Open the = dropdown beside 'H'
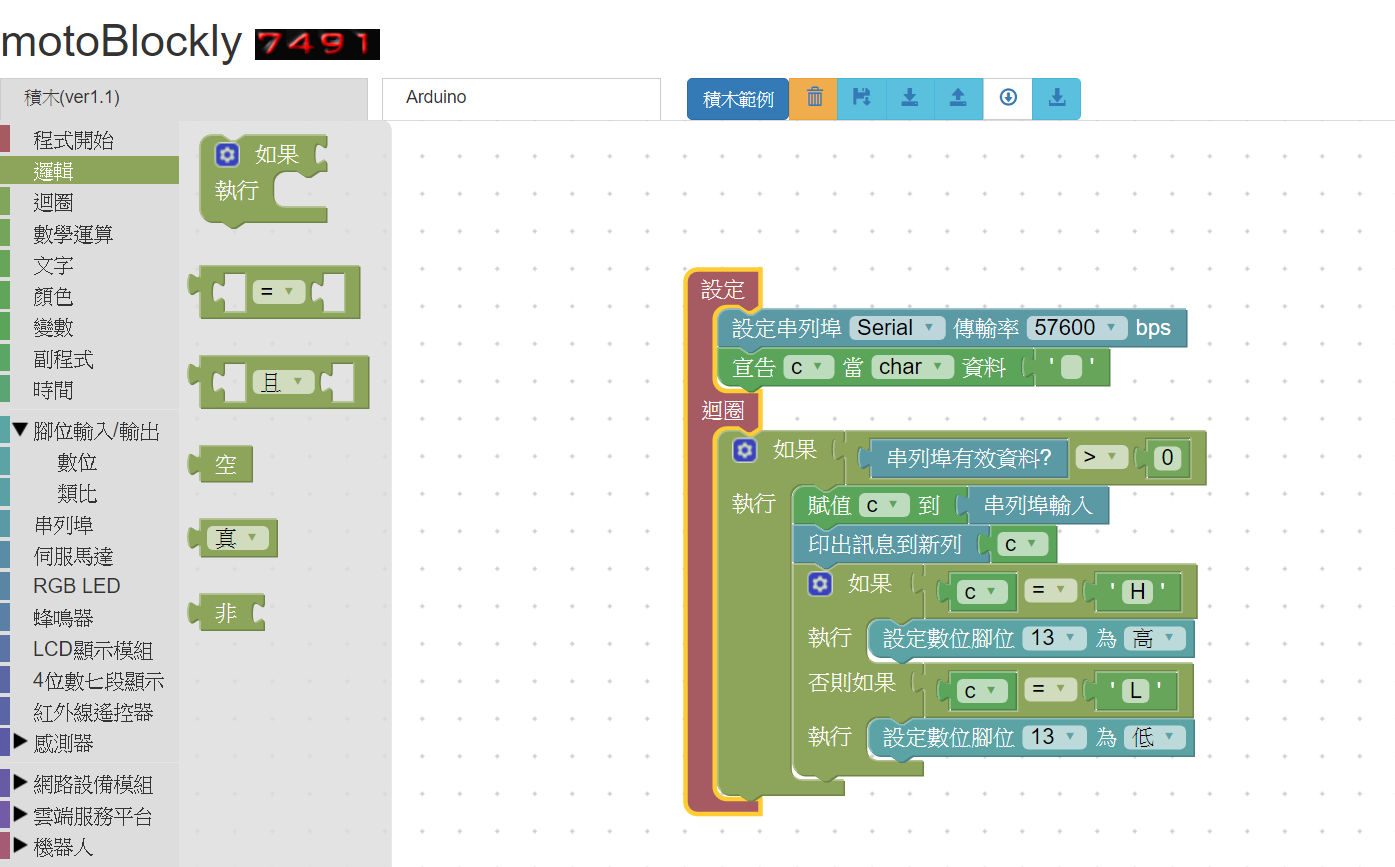 (1051, 591)
